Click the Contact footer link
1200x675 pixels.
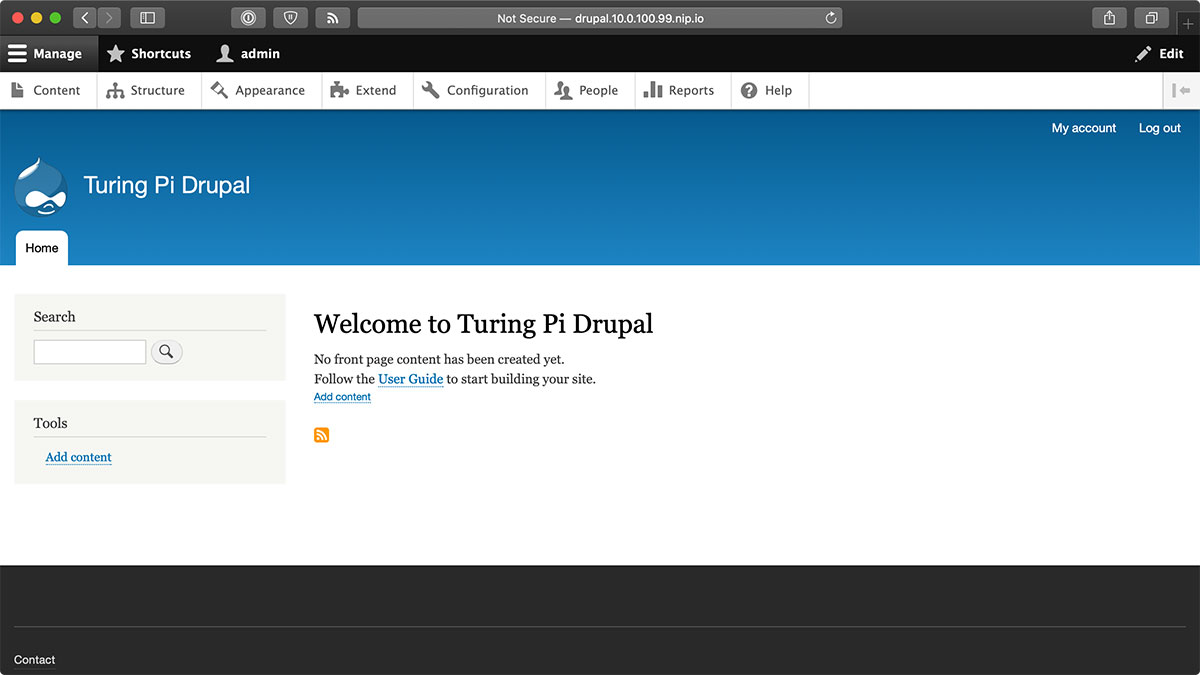click(35, 660)
